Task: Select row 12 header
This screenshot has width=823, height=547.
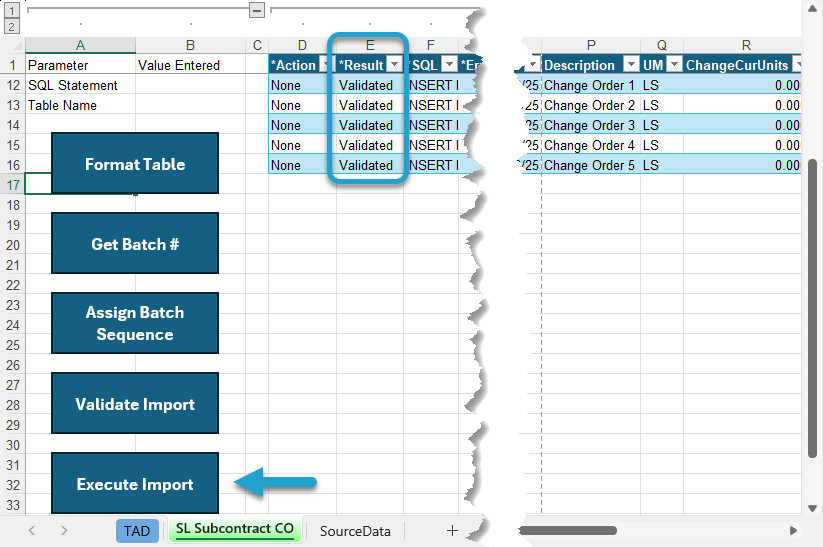Action: click(13, 85)
